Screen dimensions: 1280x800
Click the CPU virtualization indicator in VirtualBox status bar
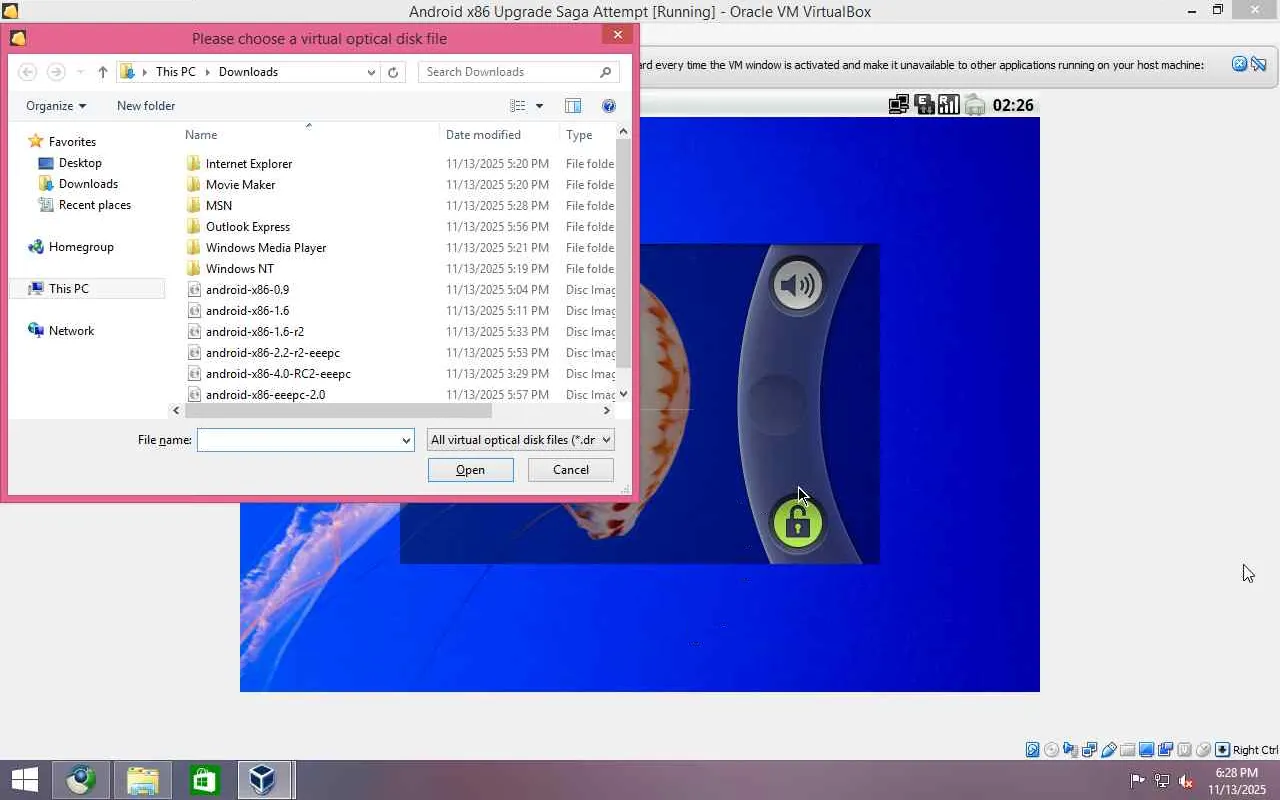[1185, 750]
